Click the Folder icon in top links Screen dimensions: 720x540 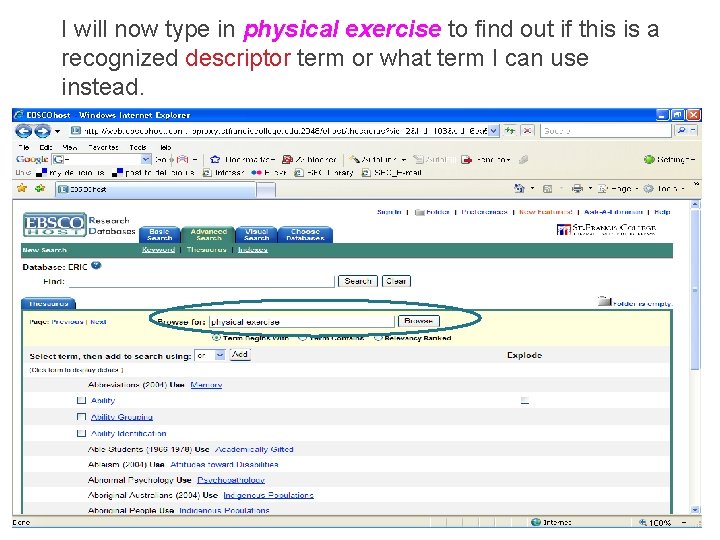[x=419, y=212]
